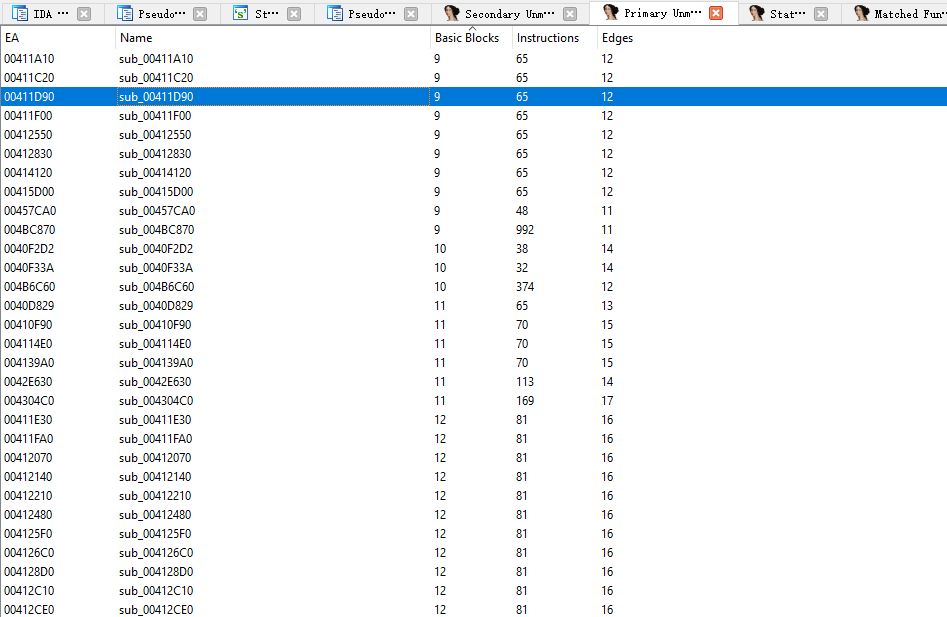Sort by the Basic Blocks column header
This screenshot has width=947, height=617.
tap(467, 38)
